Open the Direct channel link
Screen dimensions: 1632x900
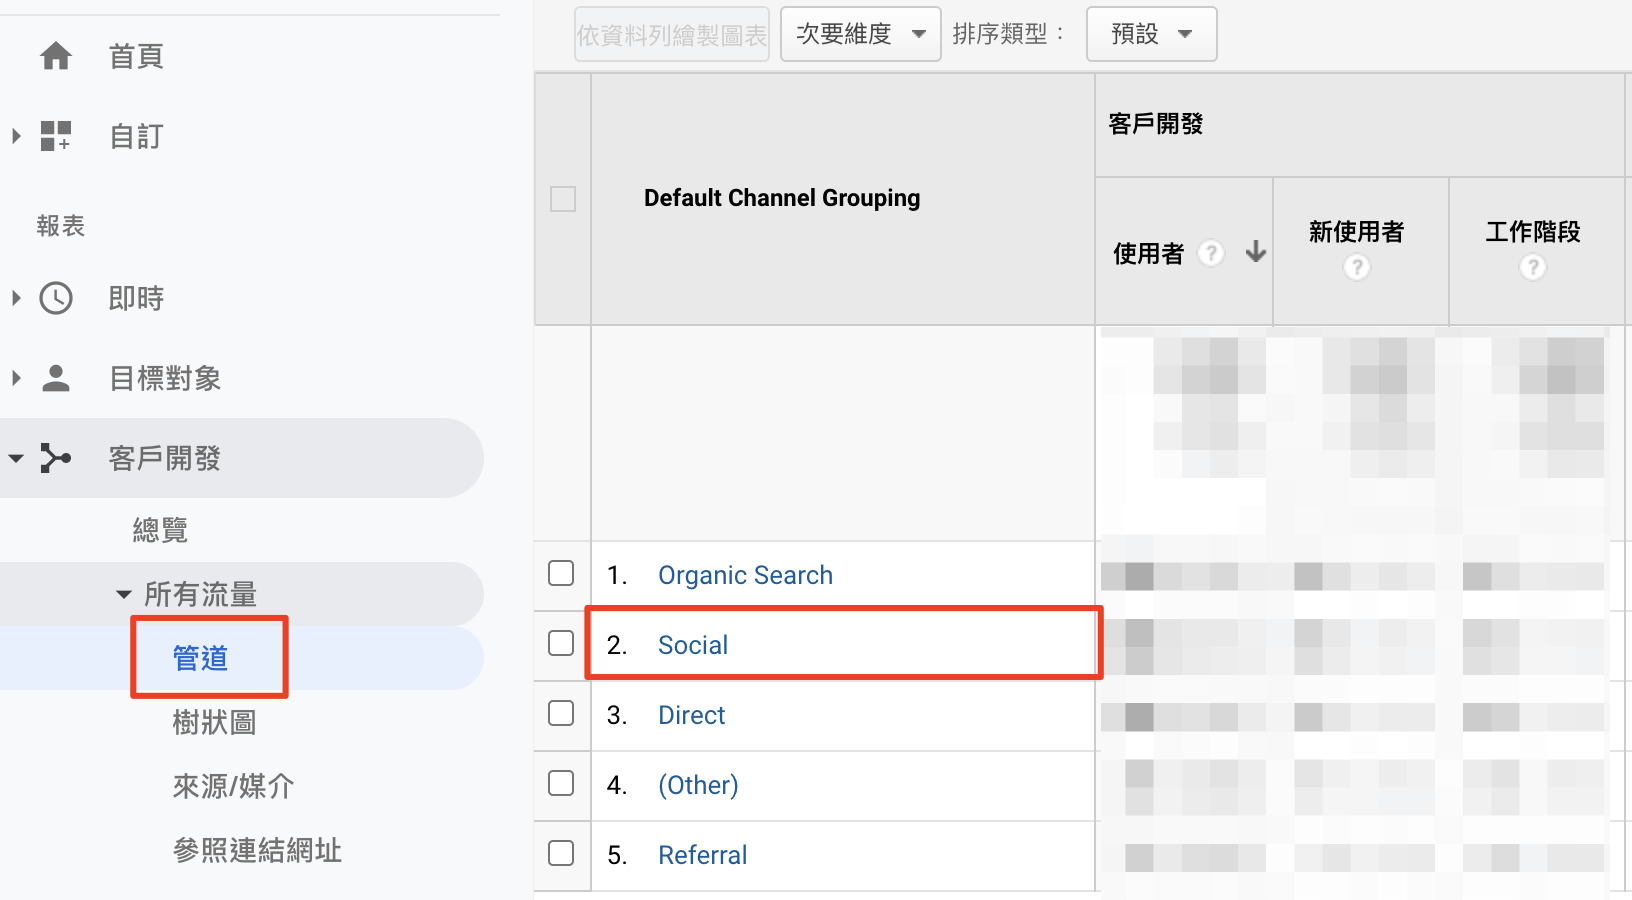coord(691,715)
